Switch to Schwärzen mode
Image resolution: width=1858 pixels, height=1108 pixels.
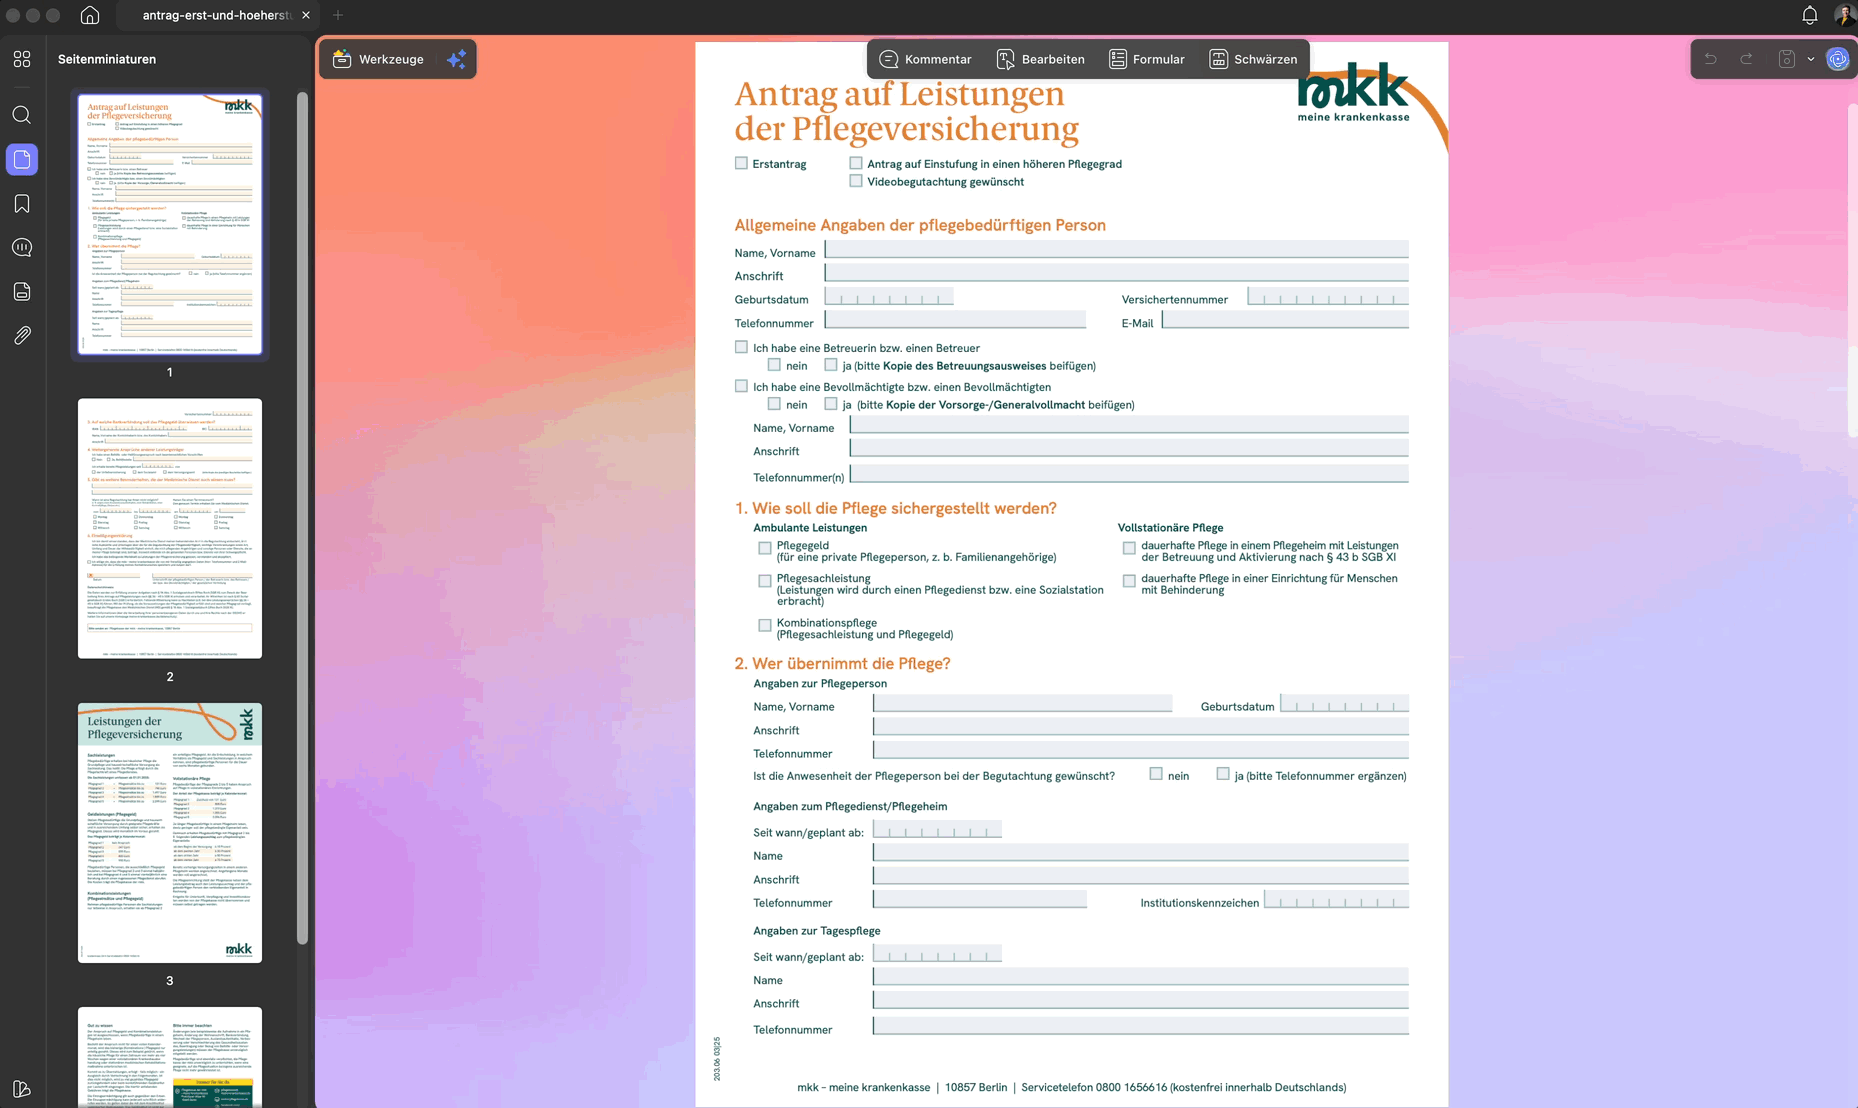[1253, 59]
